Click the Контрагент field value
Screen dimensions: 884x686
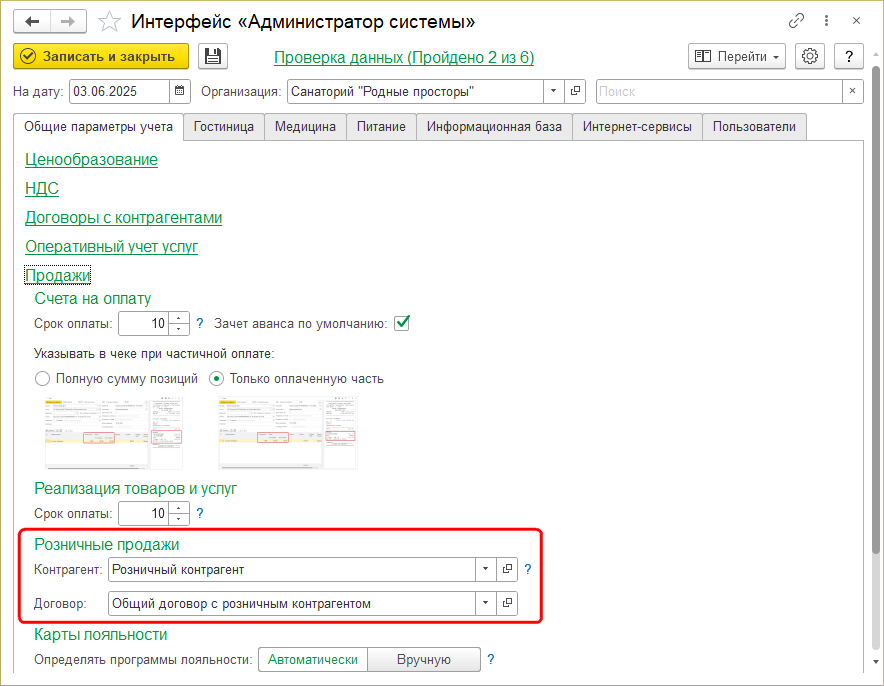point(292,569)
